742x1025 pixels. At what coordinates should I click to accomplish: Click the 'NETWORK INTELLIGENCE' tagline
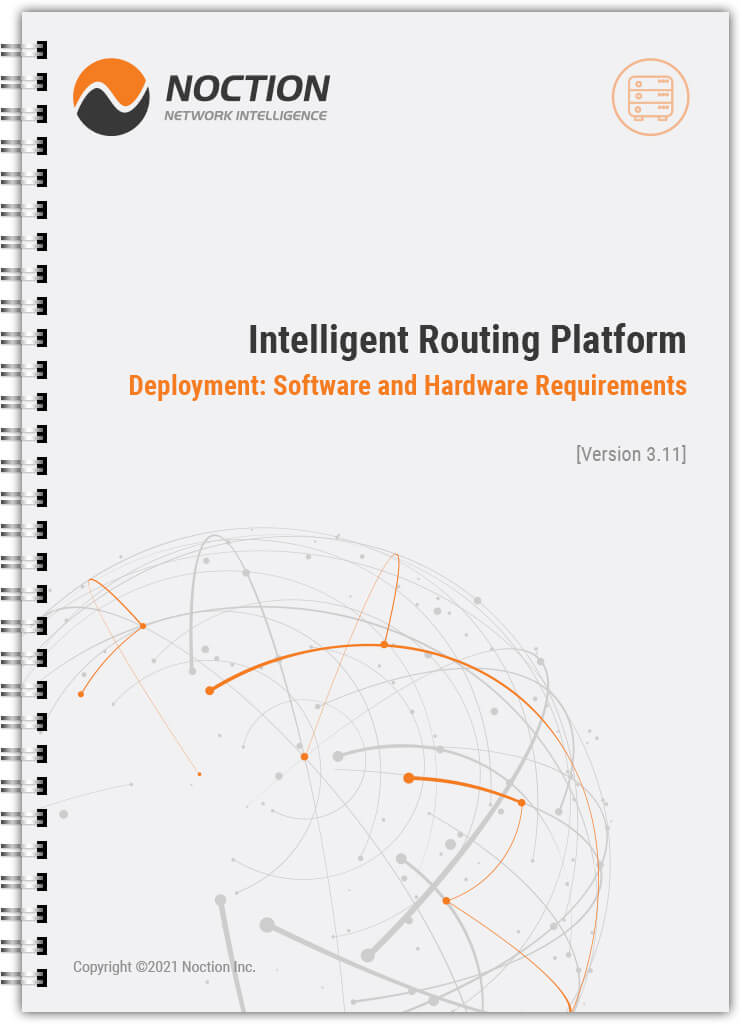pos(245,116)
